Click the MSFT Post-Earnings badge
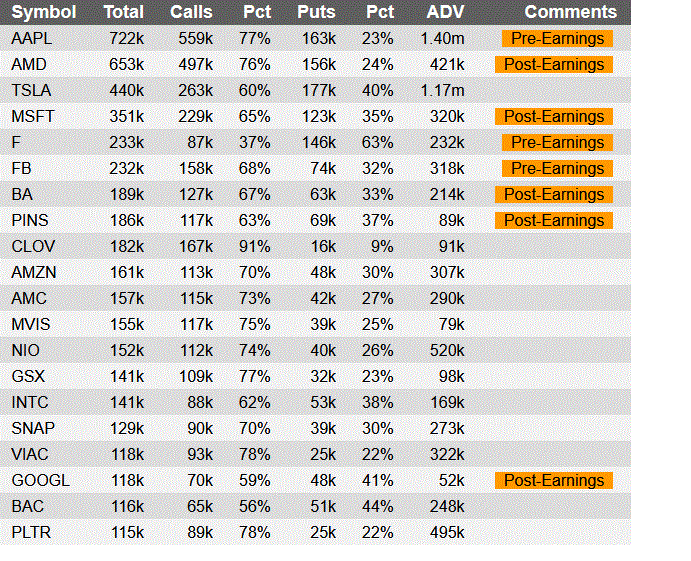Image resolution: width=691 pixels, height=561 pixels. 554,116
